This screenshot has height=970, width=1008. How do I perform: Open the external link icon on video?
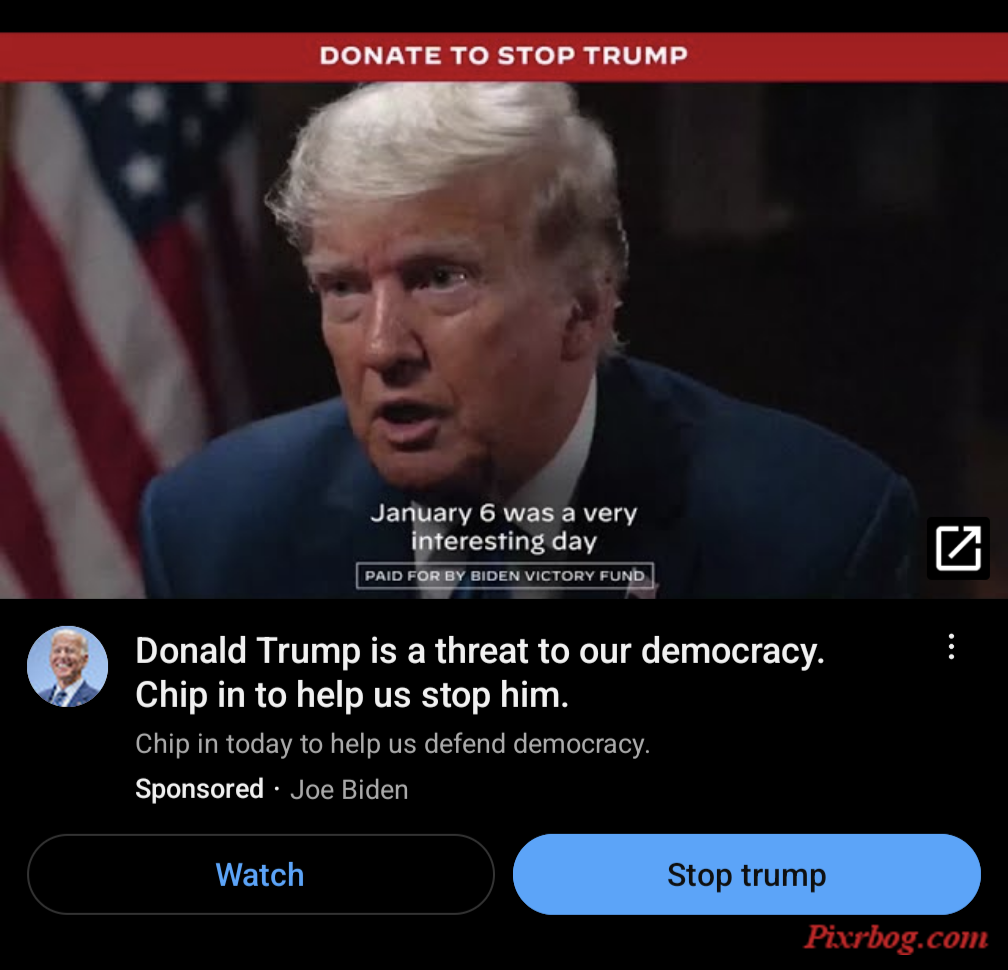[958, 548]
